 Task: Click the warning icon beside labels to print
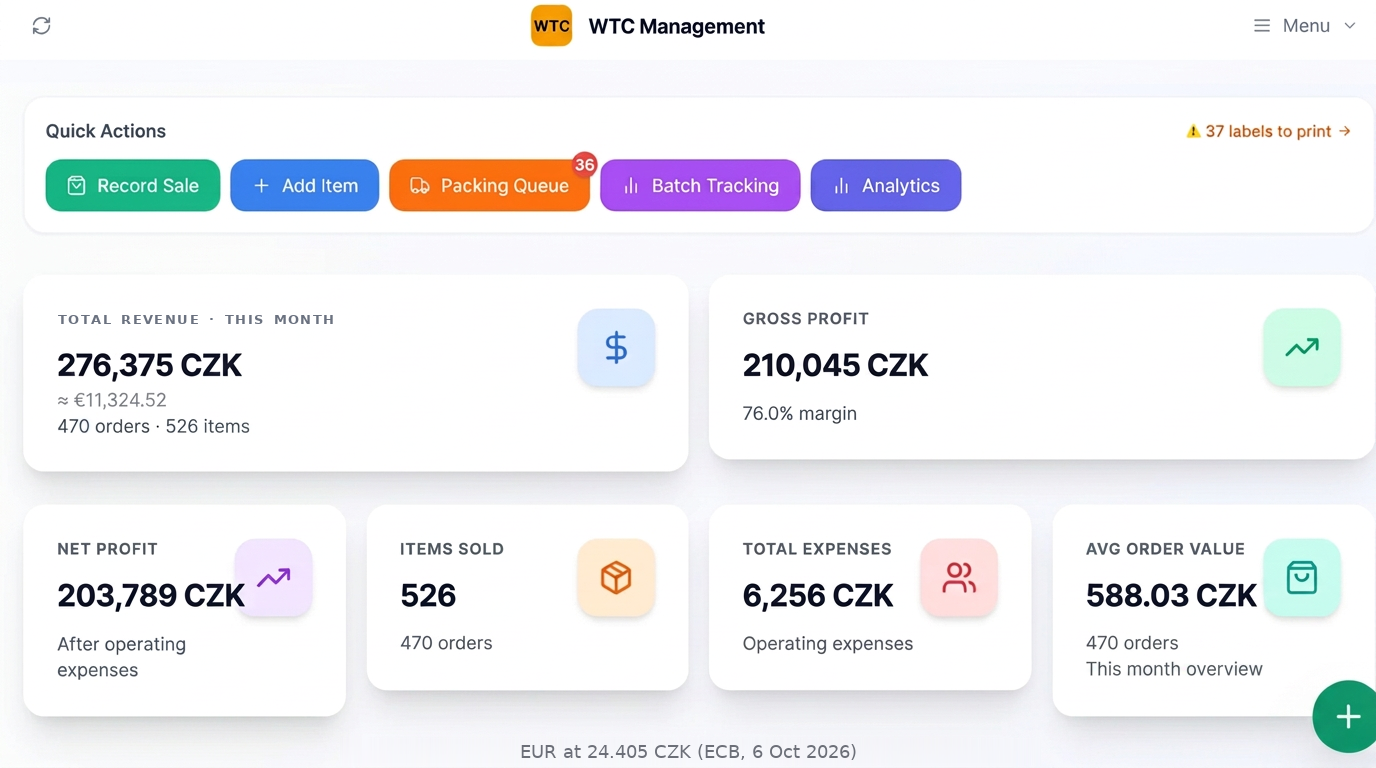tap(1193, 131)
